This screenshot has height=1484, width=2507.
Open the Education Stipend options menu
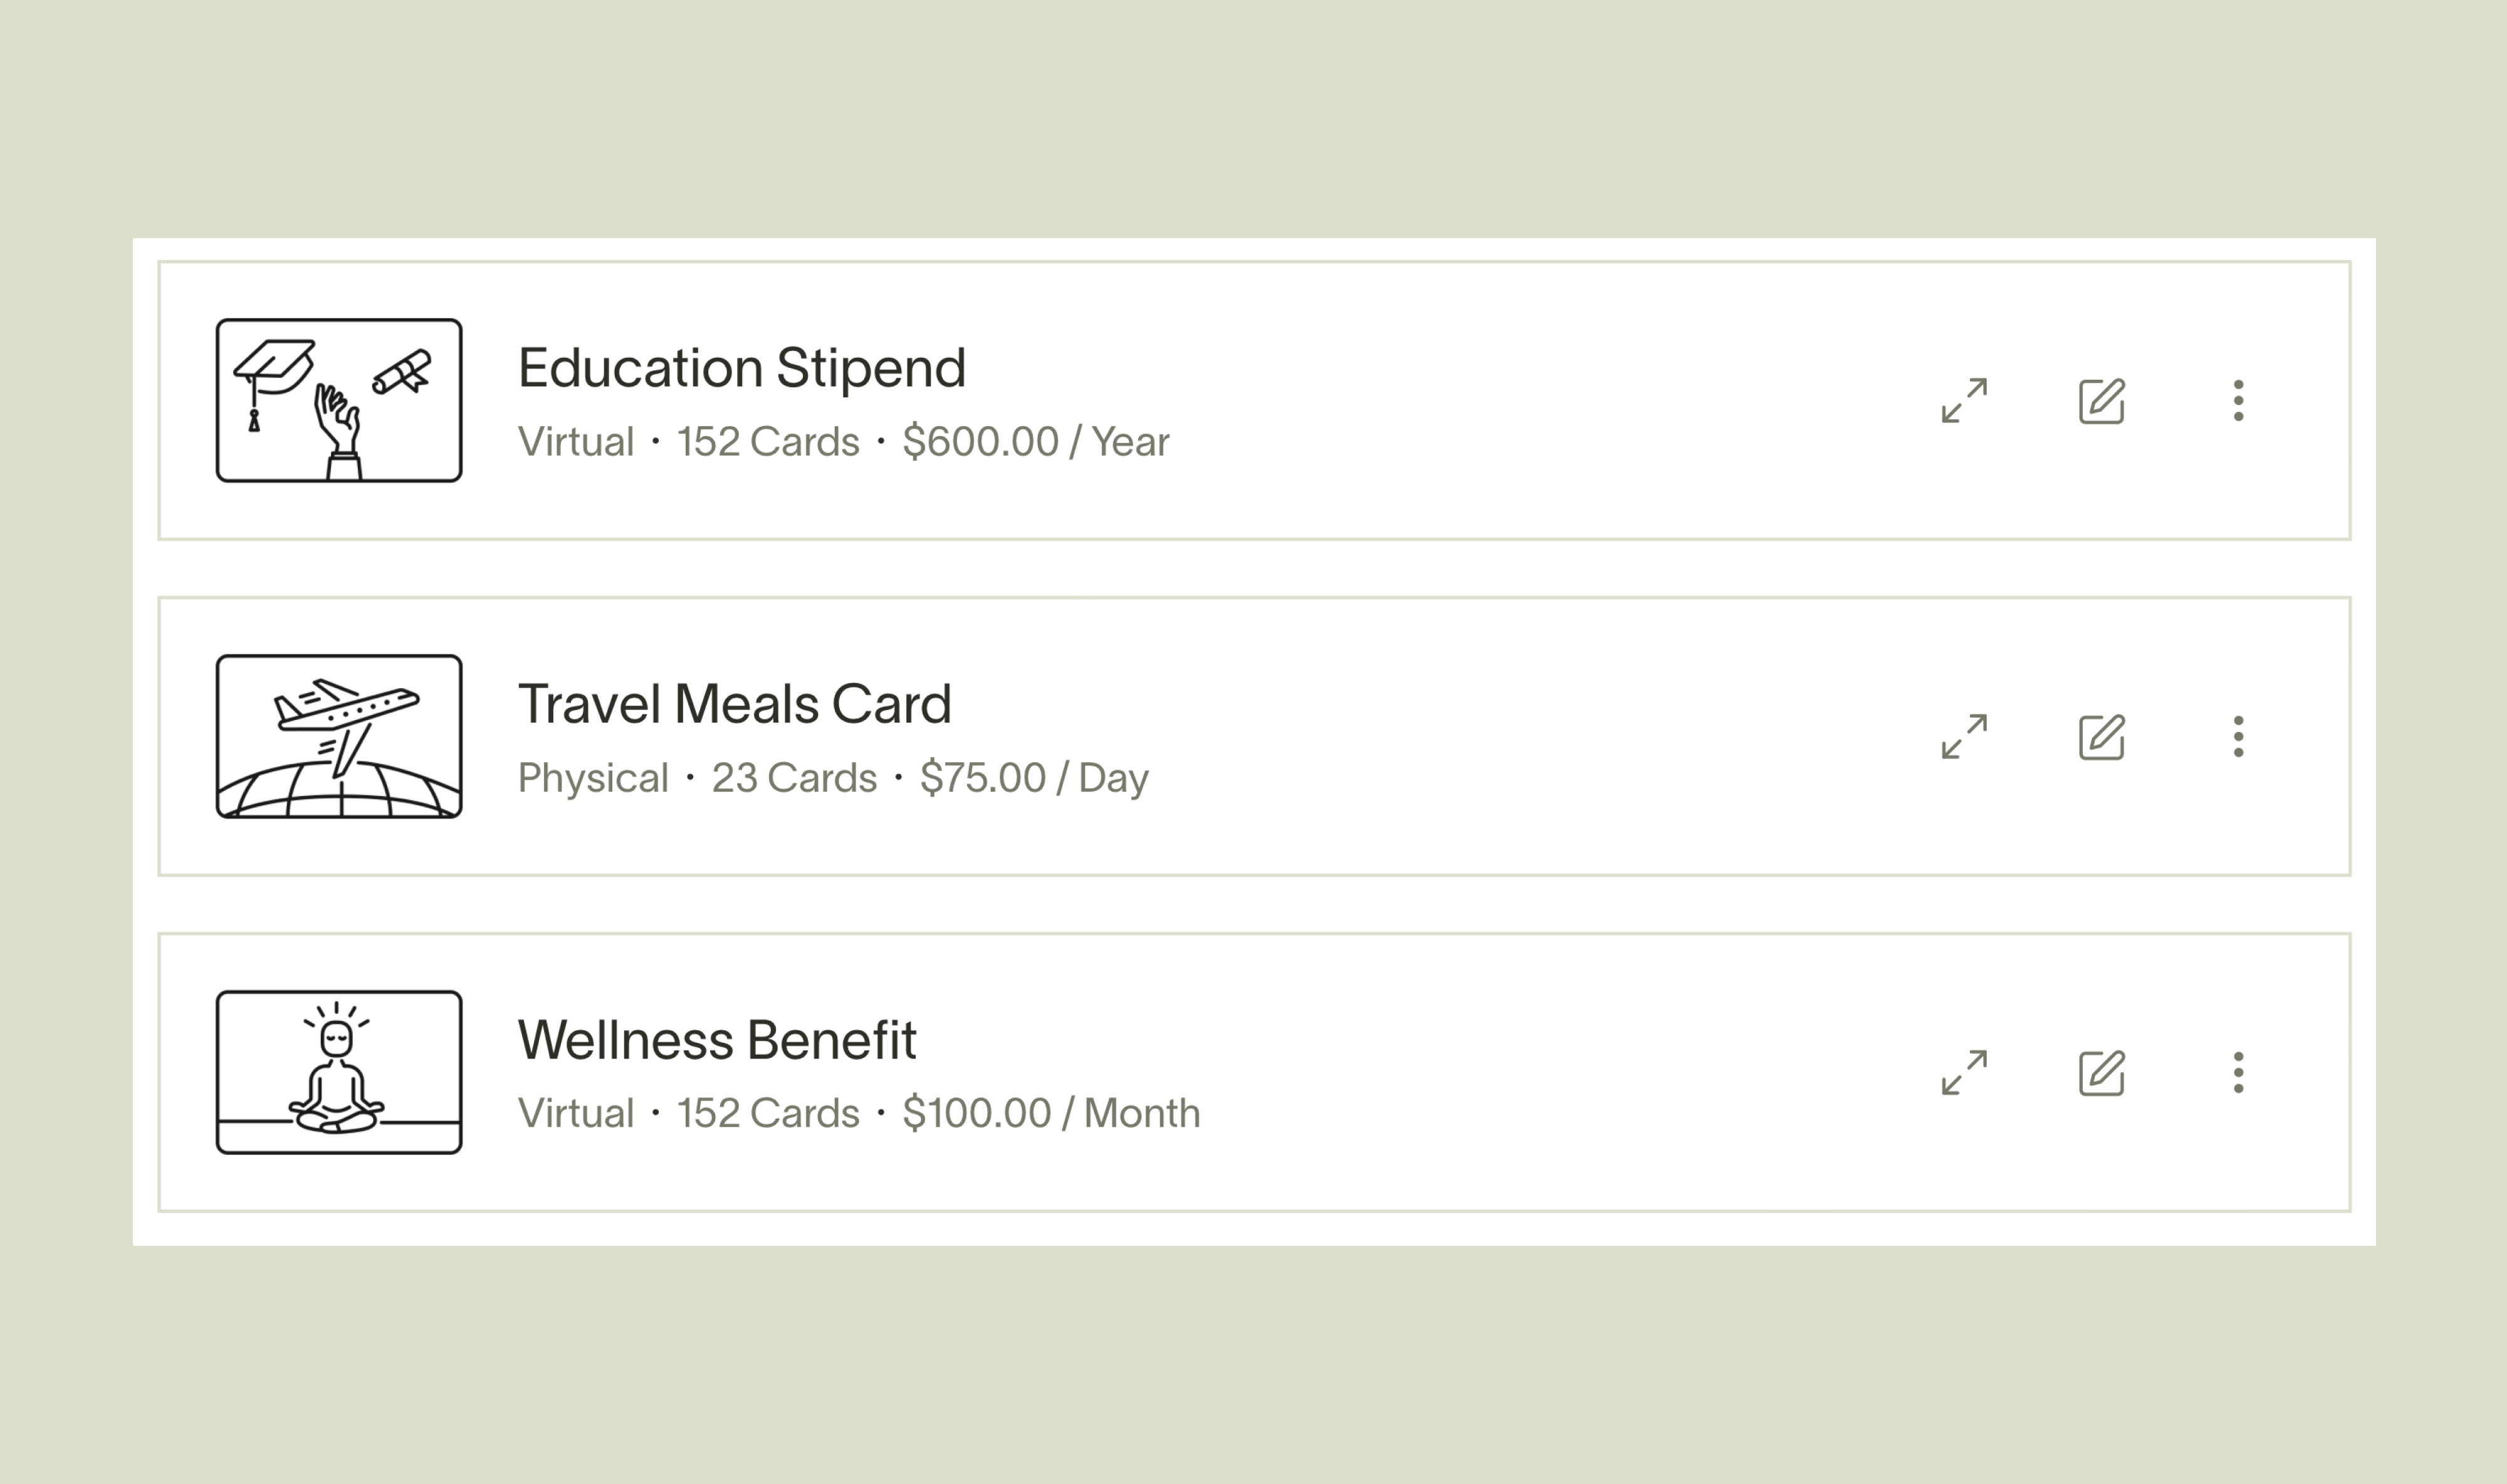[2238, 400]
